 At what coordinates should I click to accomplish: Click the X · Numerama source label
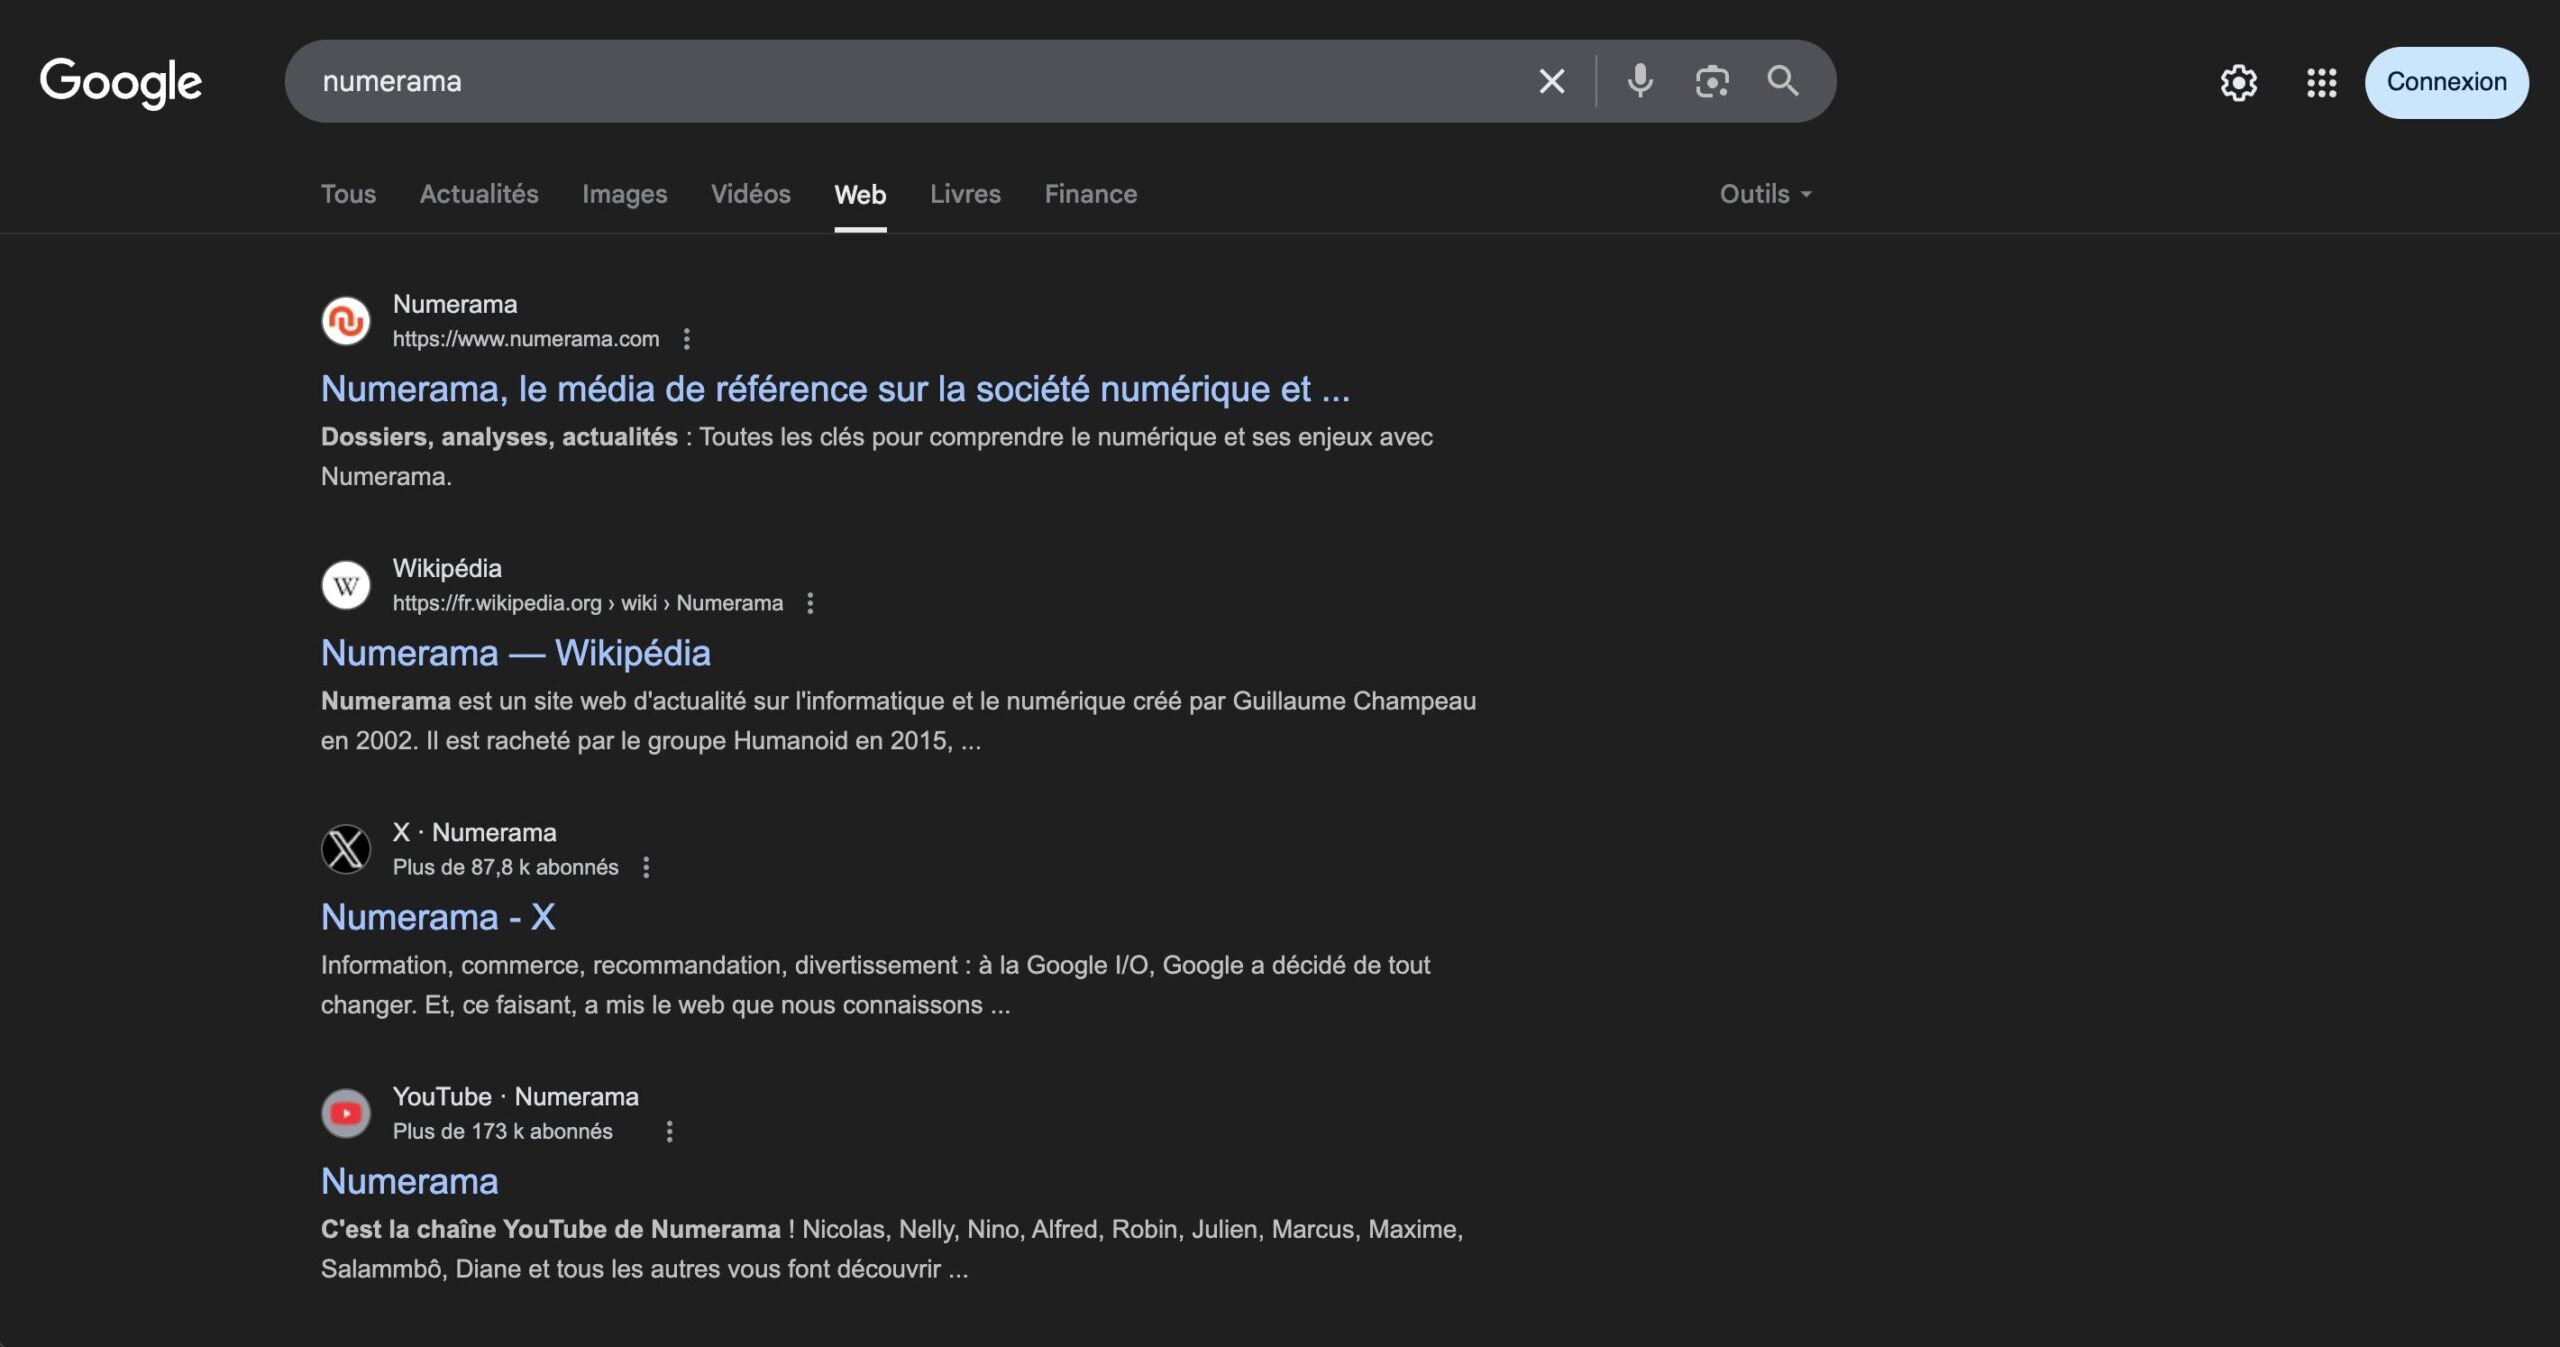tap(474, 832)
